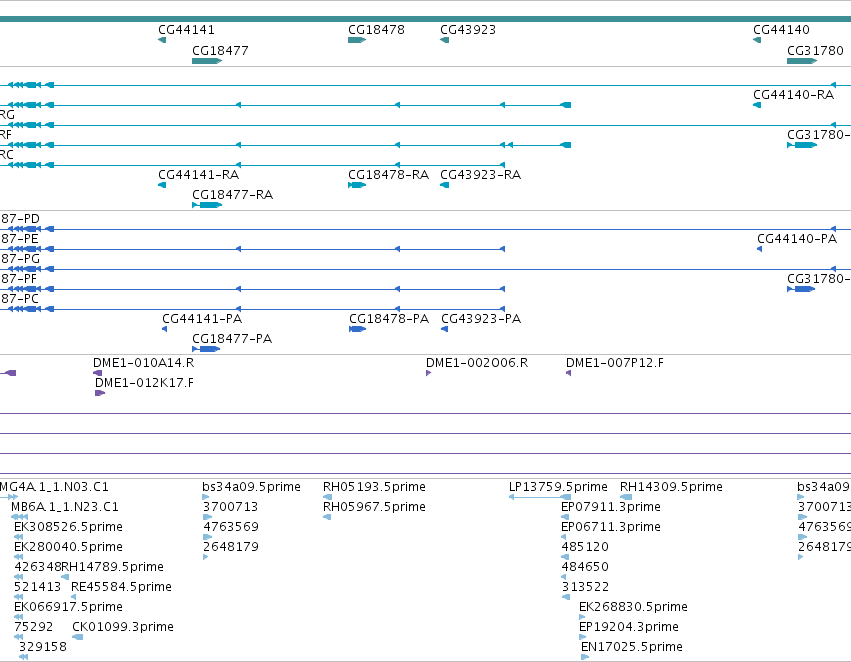Click the DME1-012K17.F purple arrow glyph
The image size is (851, 662).
[100, 393]
